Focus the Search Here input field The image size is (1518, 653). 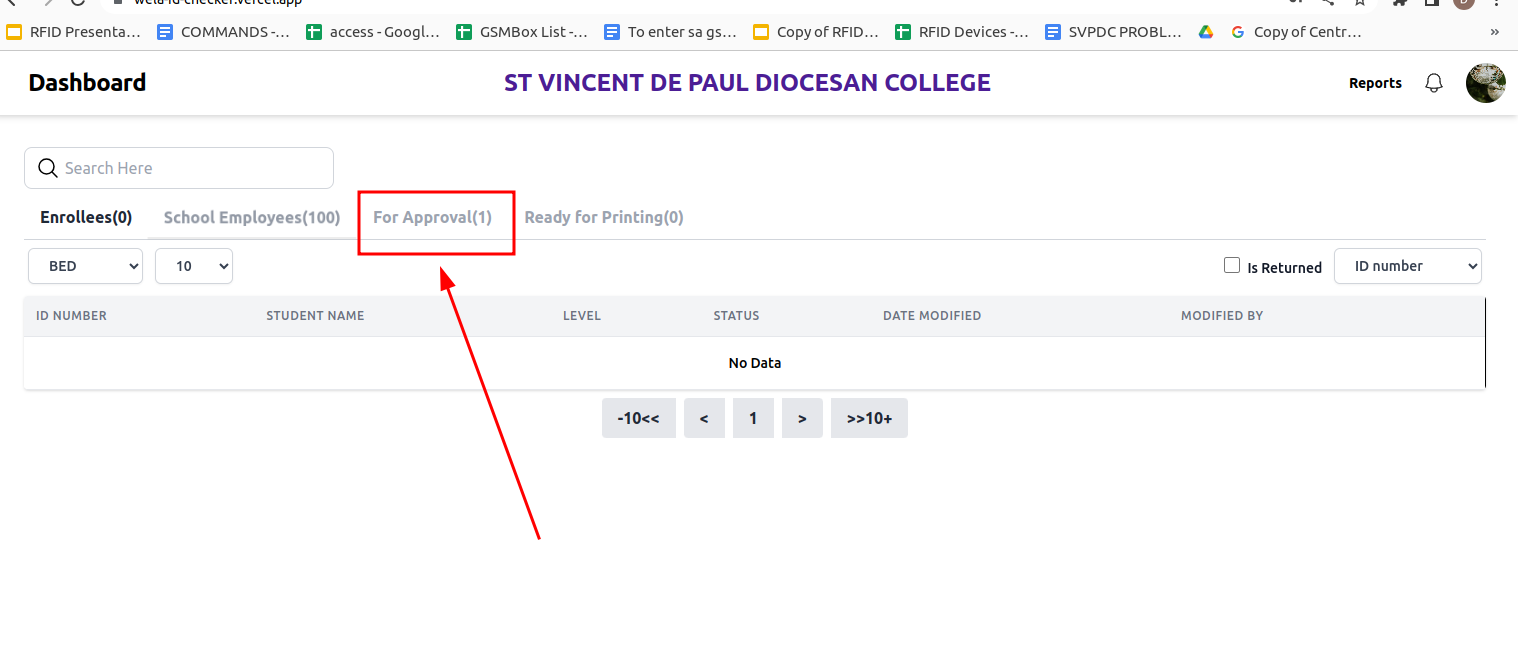179,168
